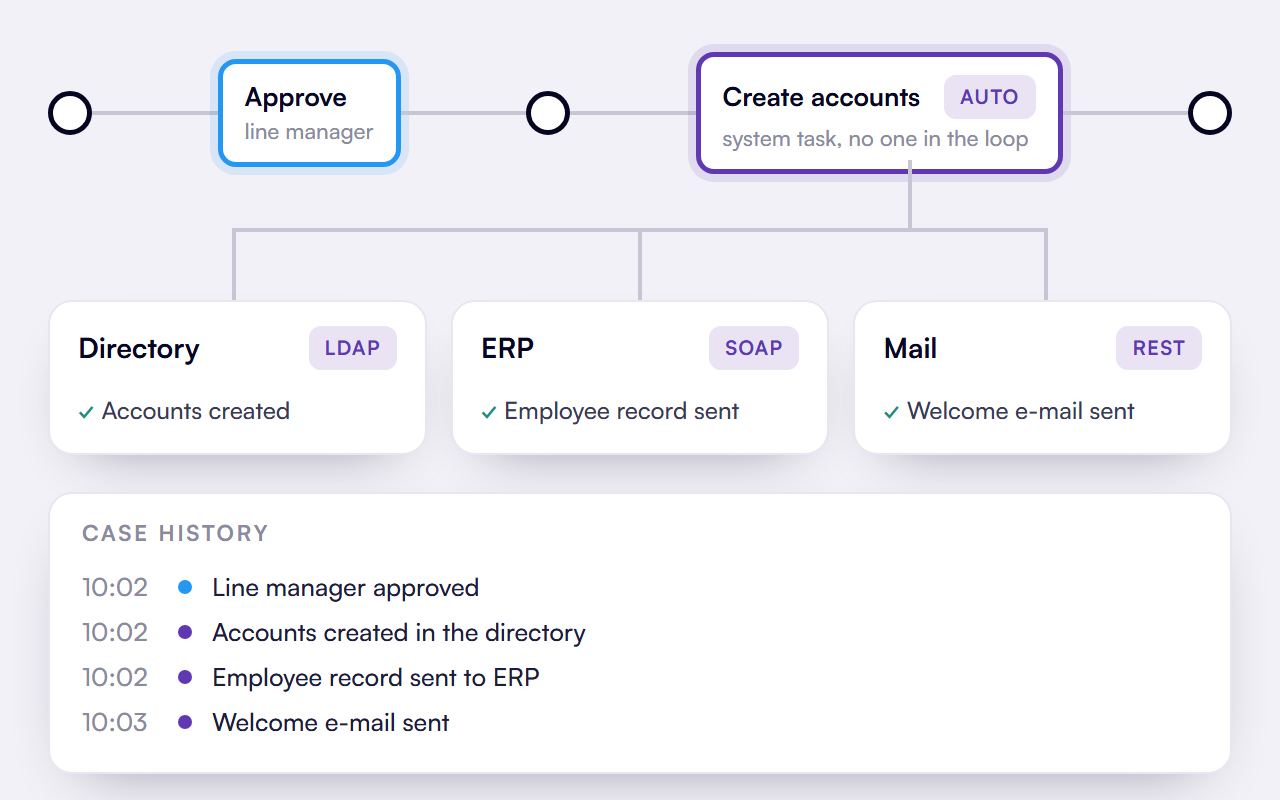
Task: Select the "Employee record sent to ERP" entry
Action: tap(376, 678)
